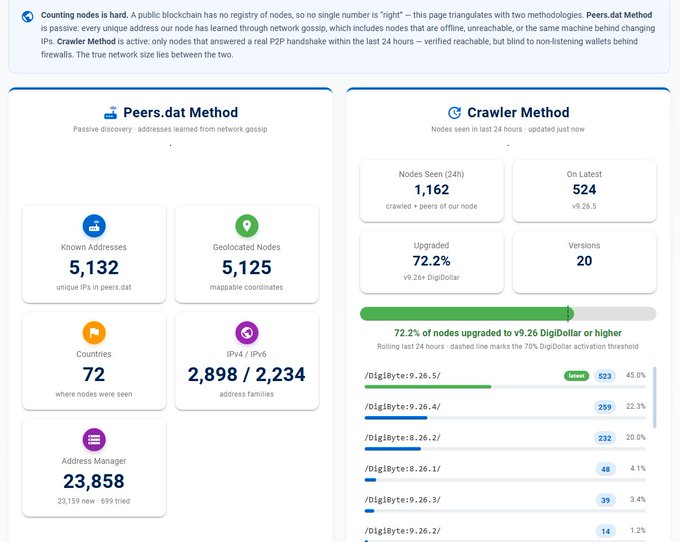
Task: Click the Geolocated Nodes value 5,125
Action: [247, 268]
